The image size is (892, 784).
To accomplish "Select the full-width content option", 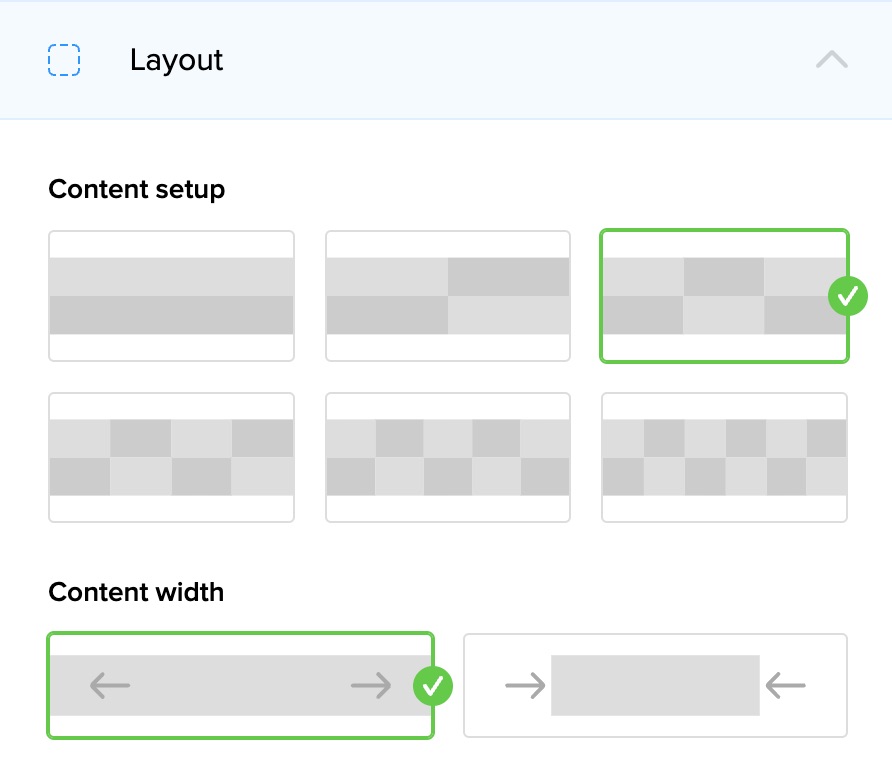I will tap(240, 686).
